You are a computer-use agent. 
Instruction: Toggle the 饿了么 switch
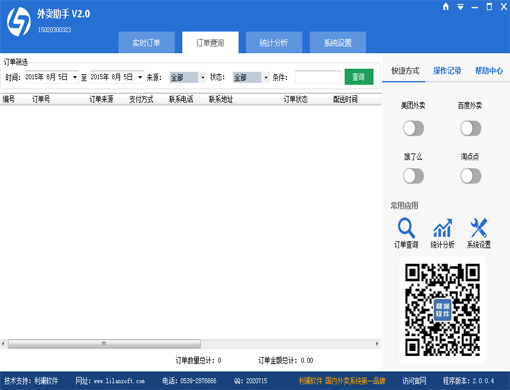pos(413,176)
